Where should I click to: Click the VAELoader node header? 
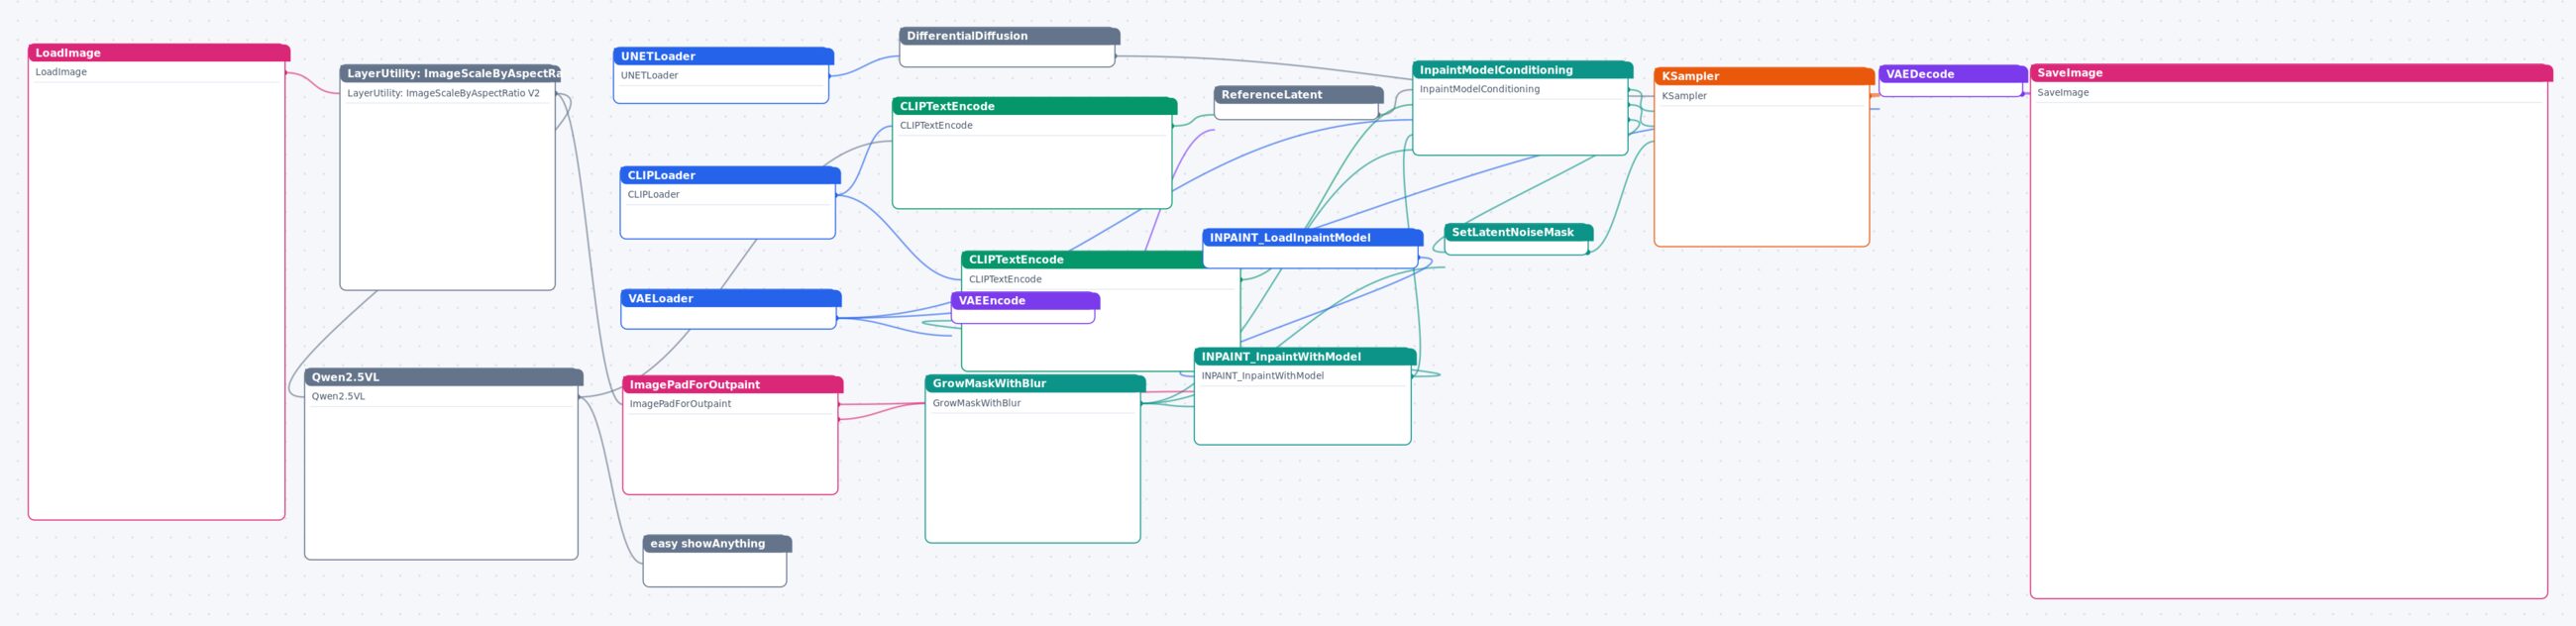coord(731,298)
